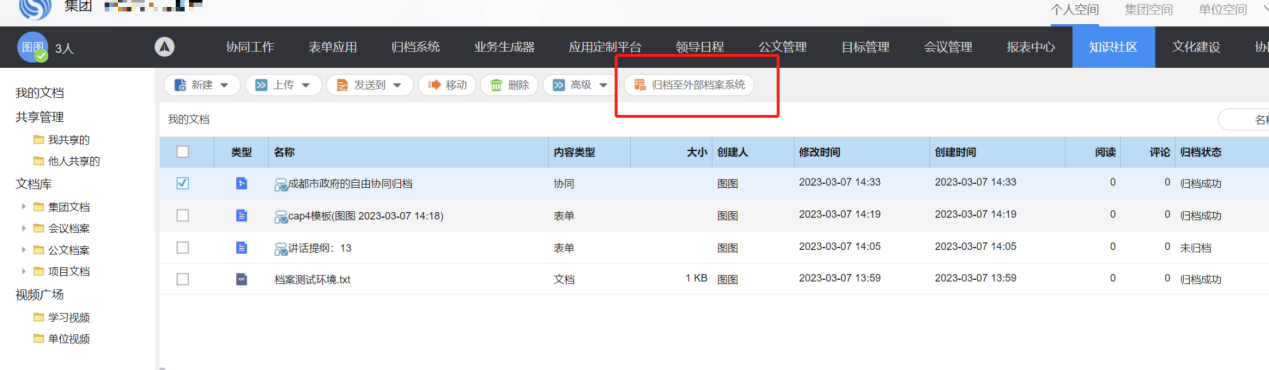Check the 讲话提纲：13 row checkbox
Screen dimensions: 1269x370
pos(182,247)
